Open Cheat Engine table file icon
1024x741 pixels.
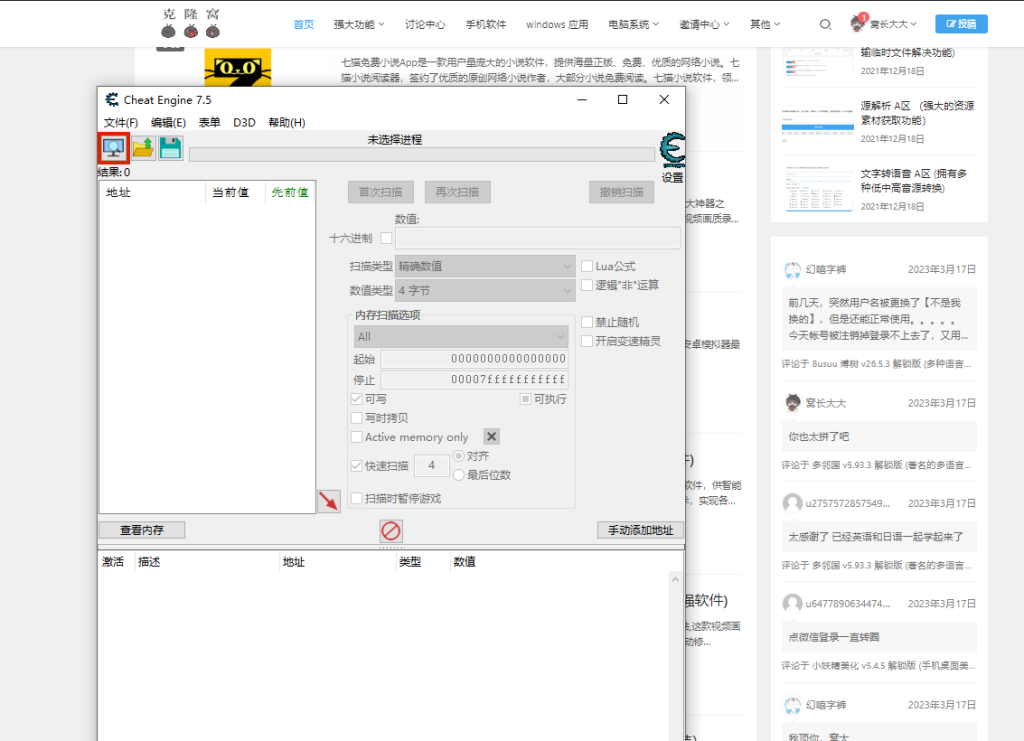click(x=143, y=148)
